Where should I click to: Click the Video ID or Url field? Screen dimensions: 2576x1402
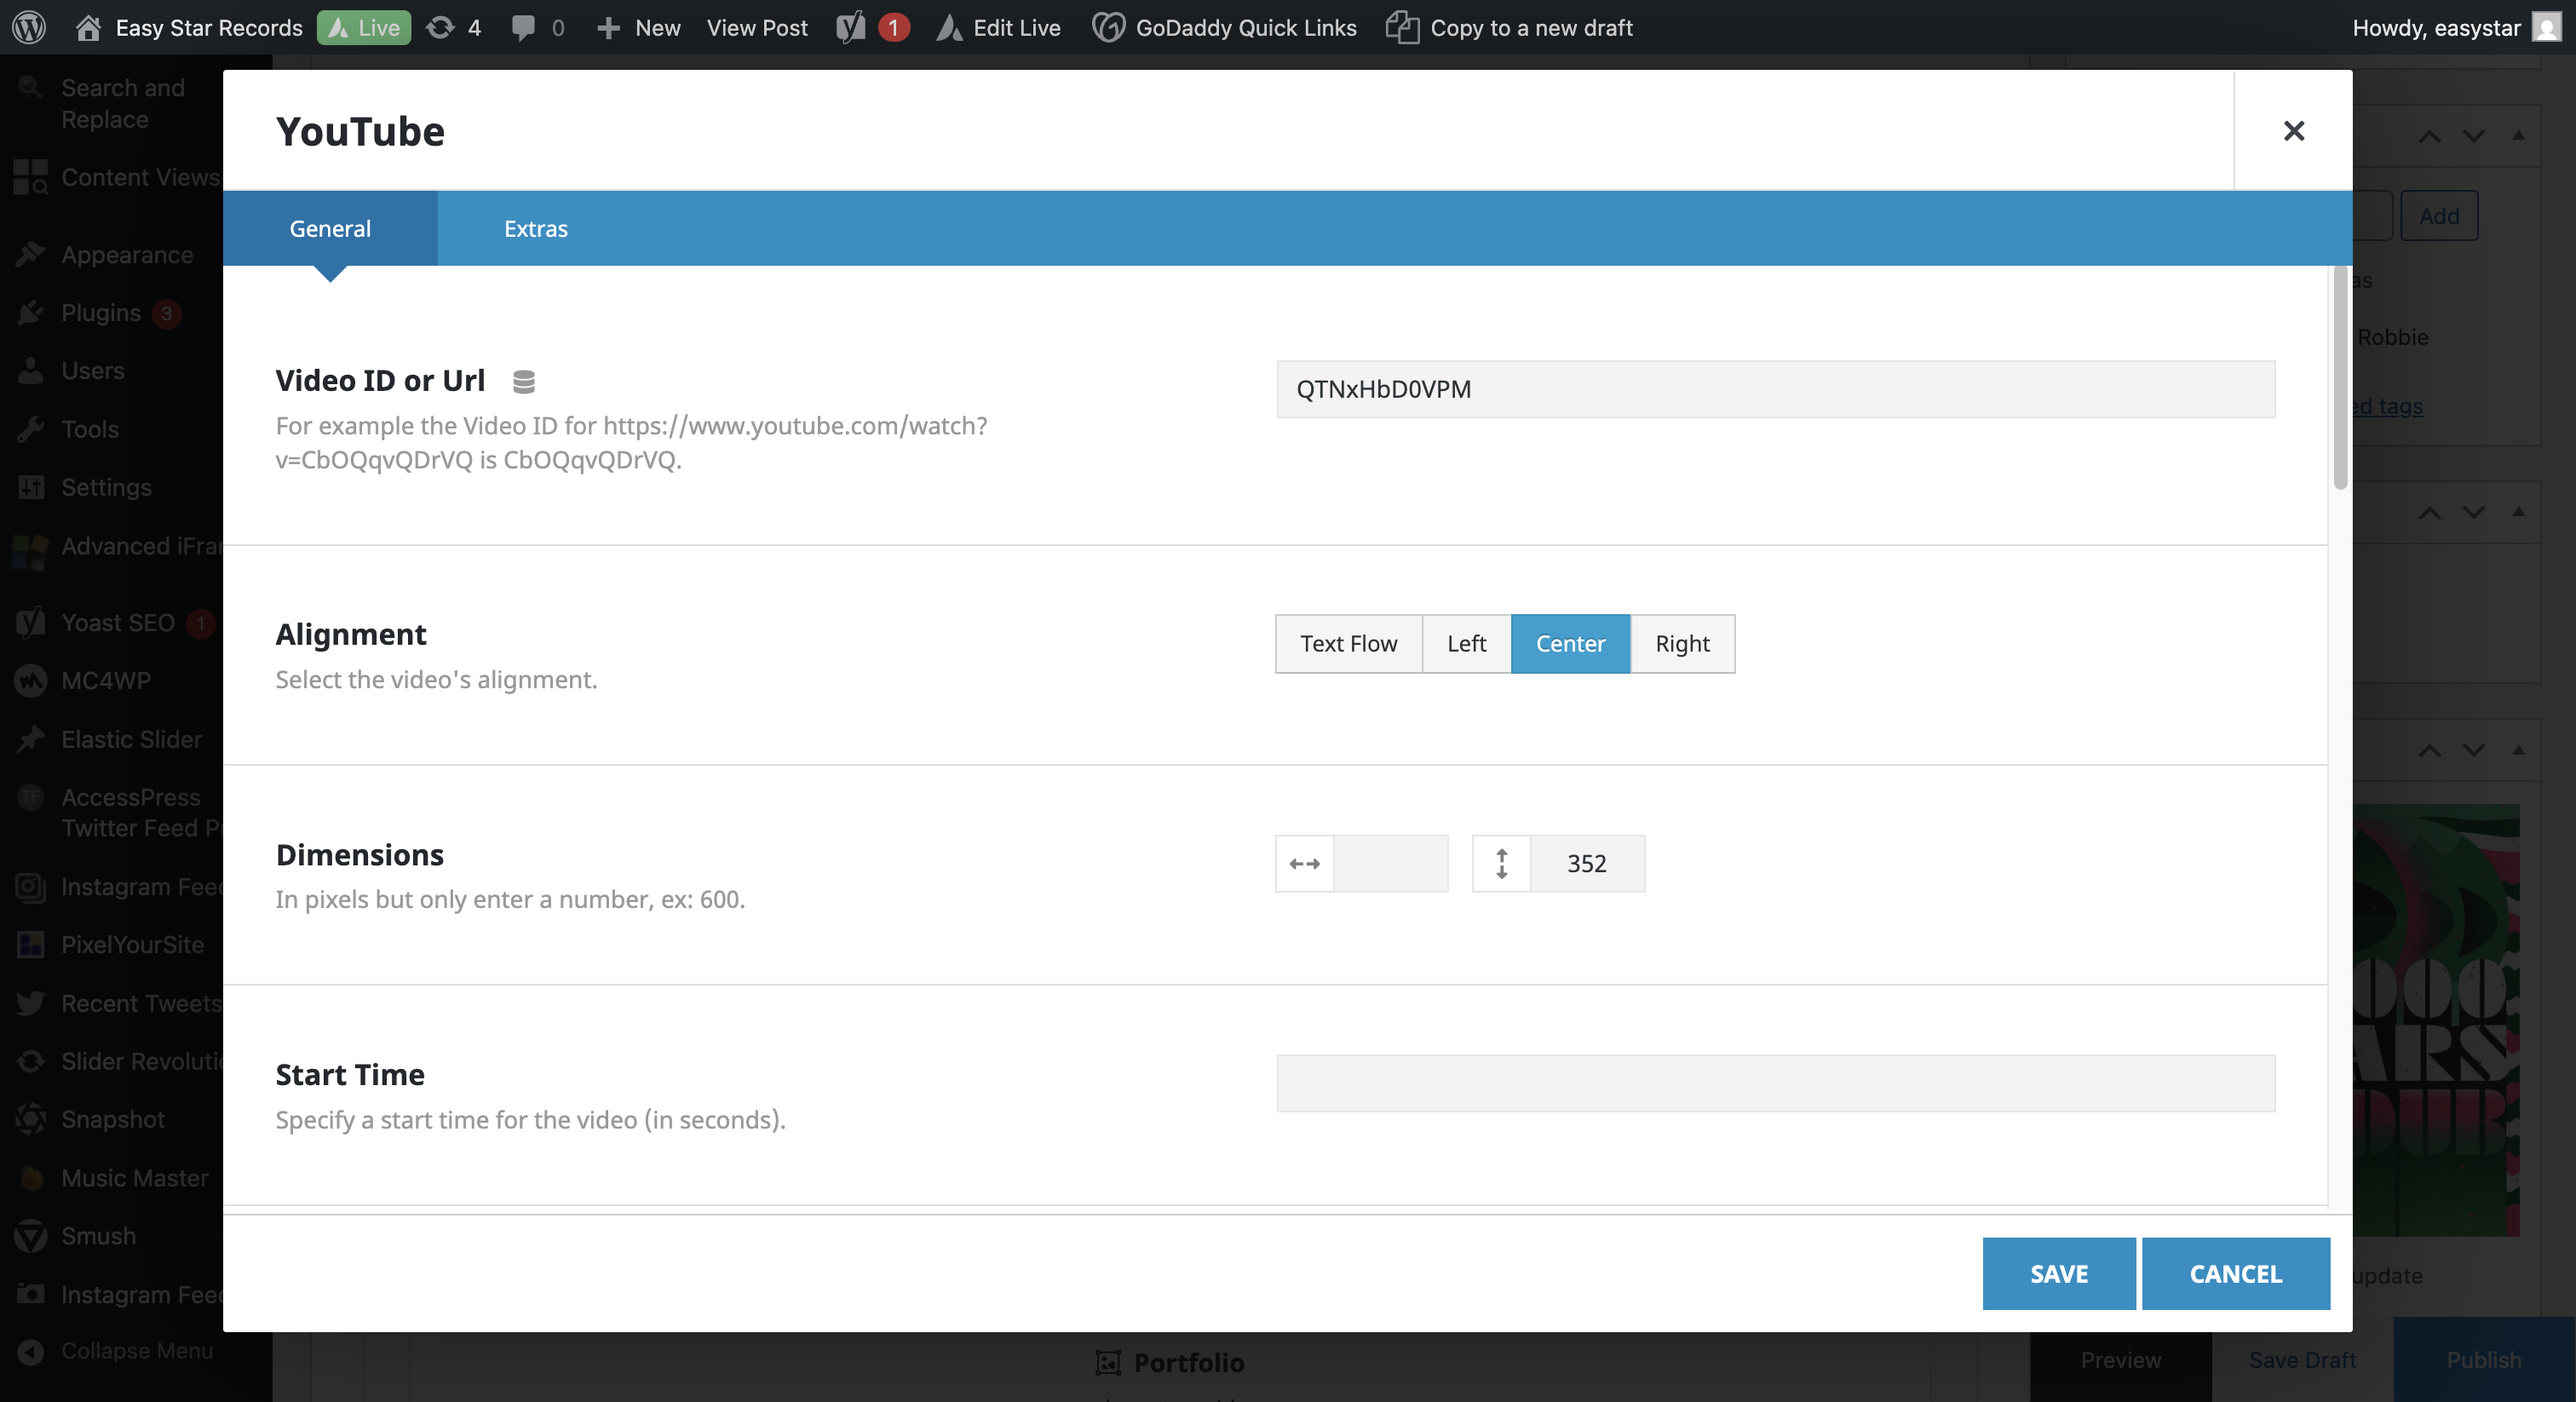tap(1775, 389)
